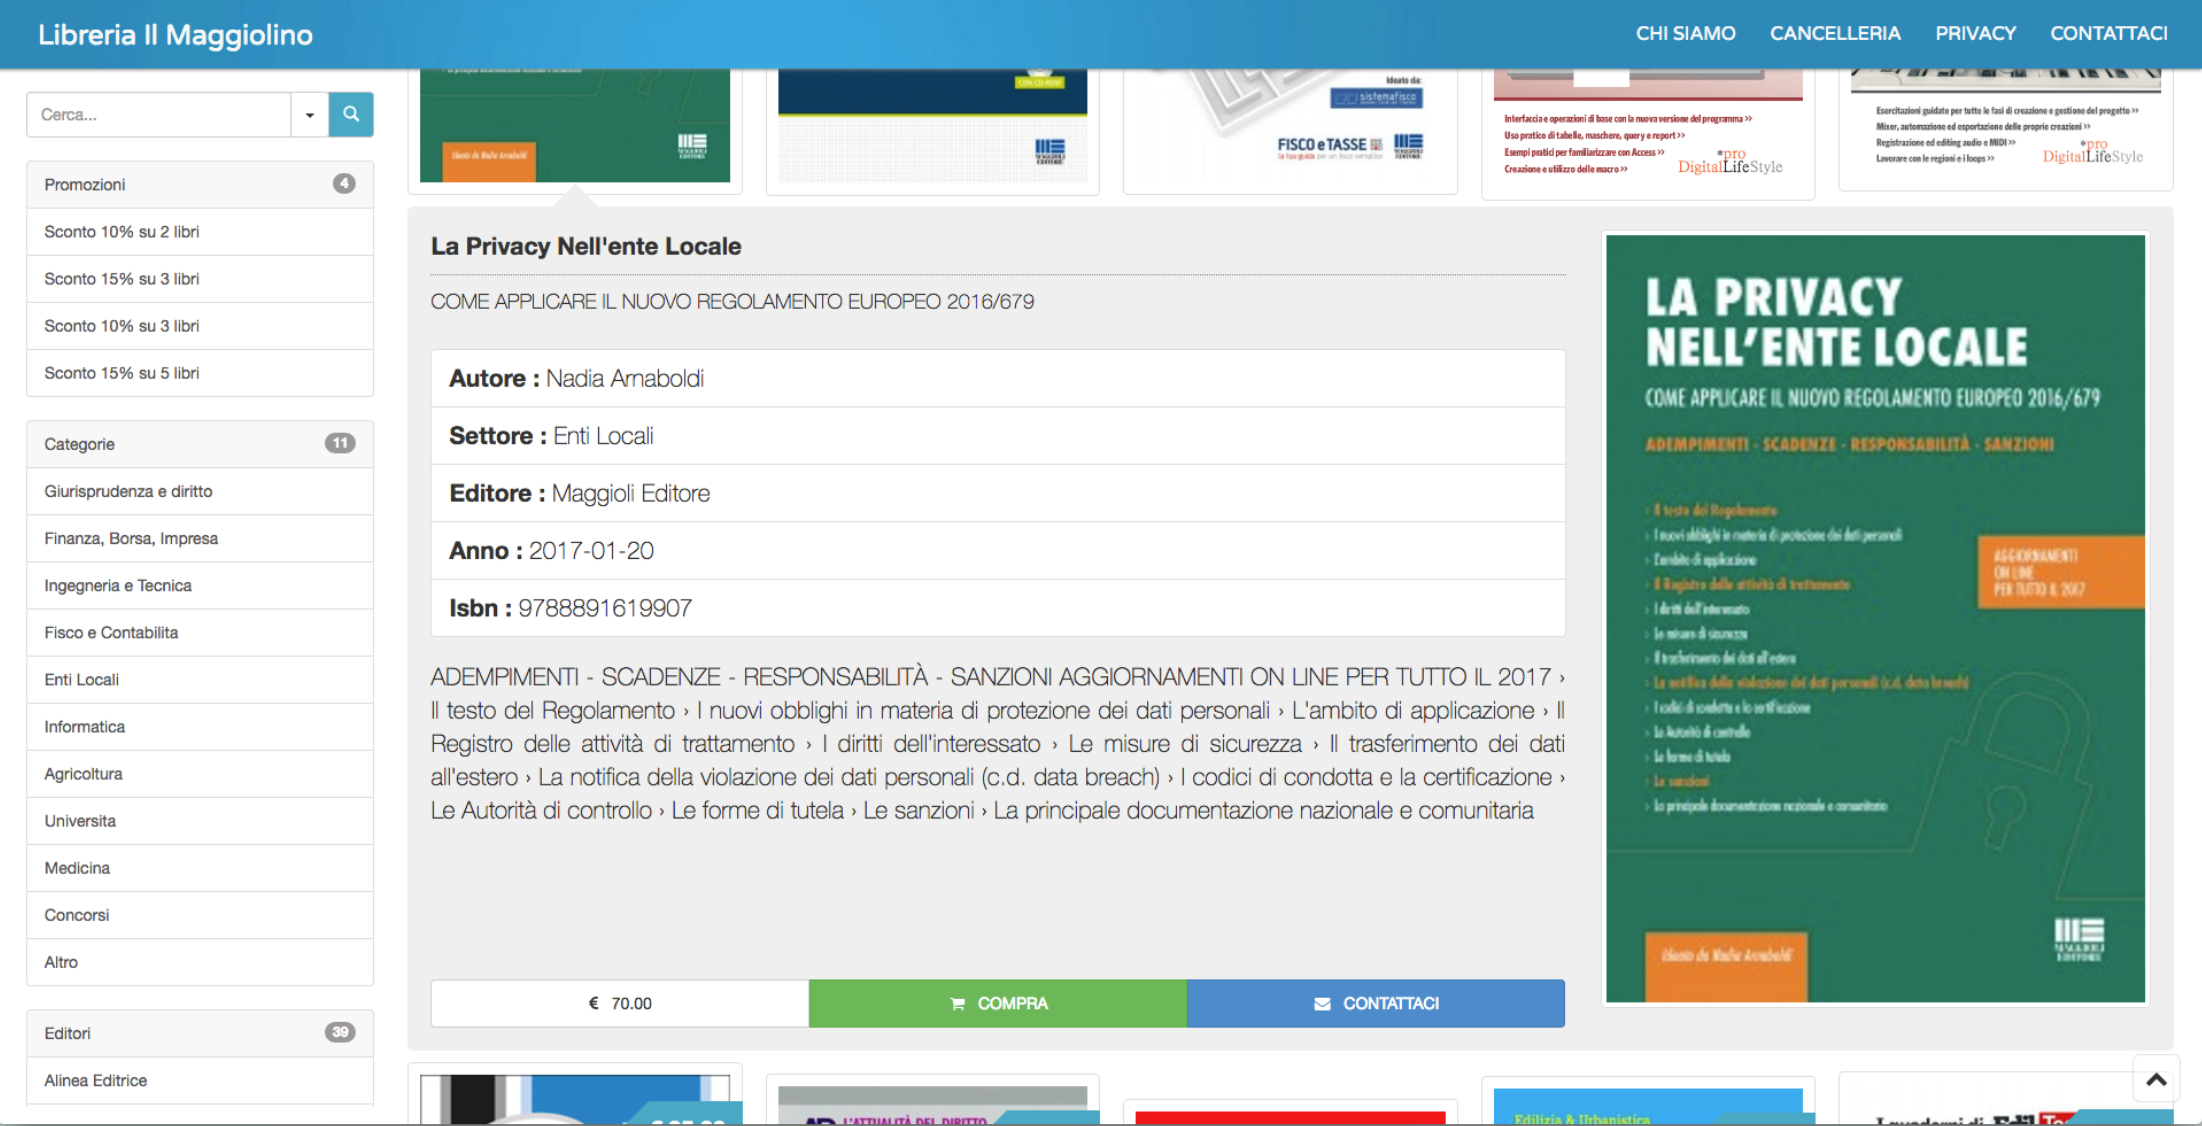Collapse the Promozioni panel header
The image size is (2202, 1126).
200,184
